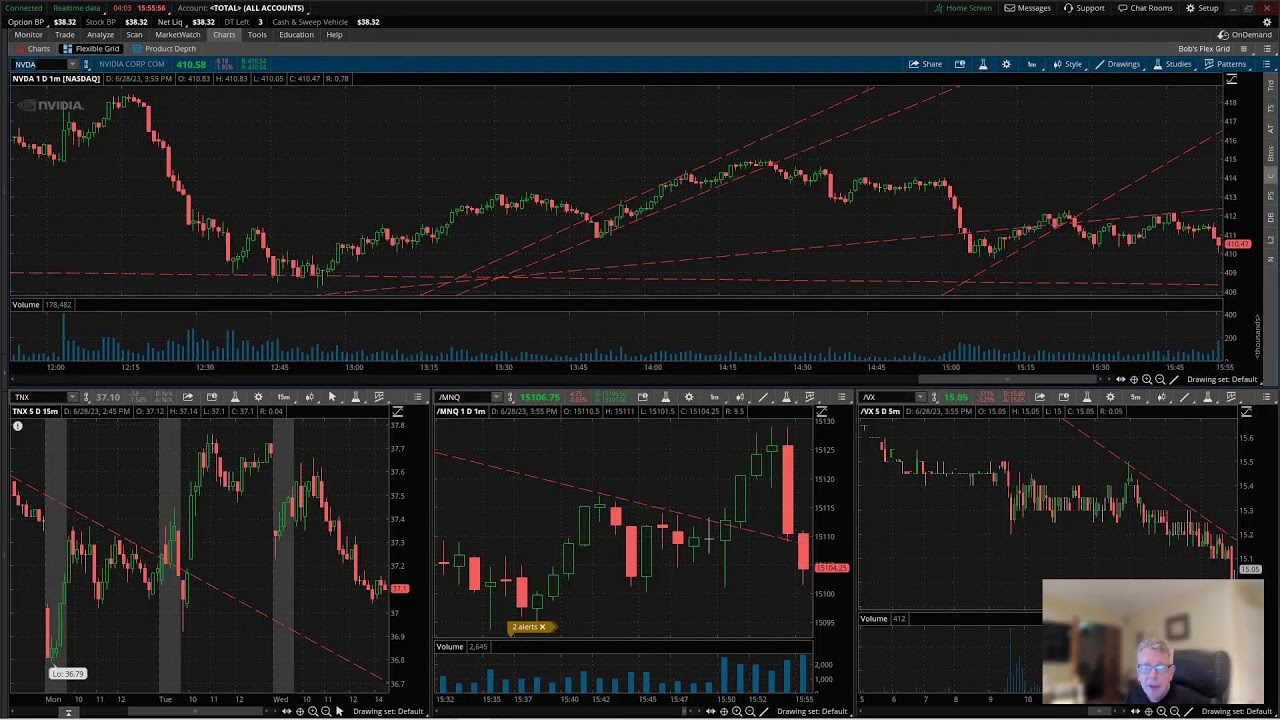Click the Volume label under NVDA chart
The image size is (1280, 720).
(26, 305)
